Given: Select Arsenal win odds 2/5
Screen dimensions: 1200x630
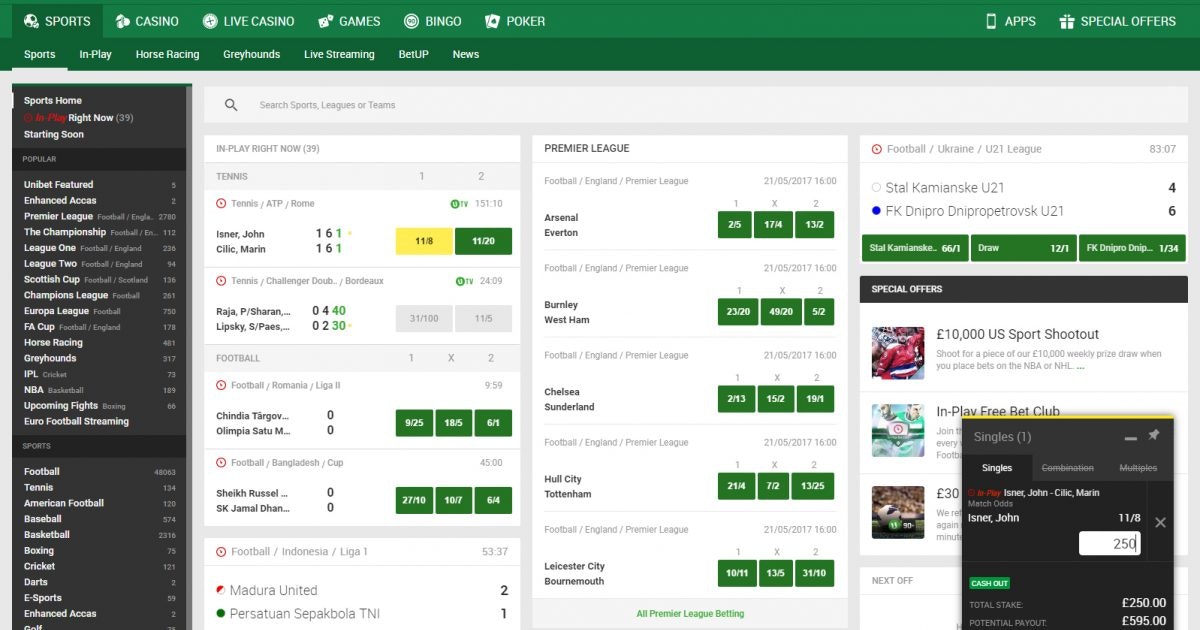Looking at the screenshot, I should pyautogui.click(x=736, y=225).
